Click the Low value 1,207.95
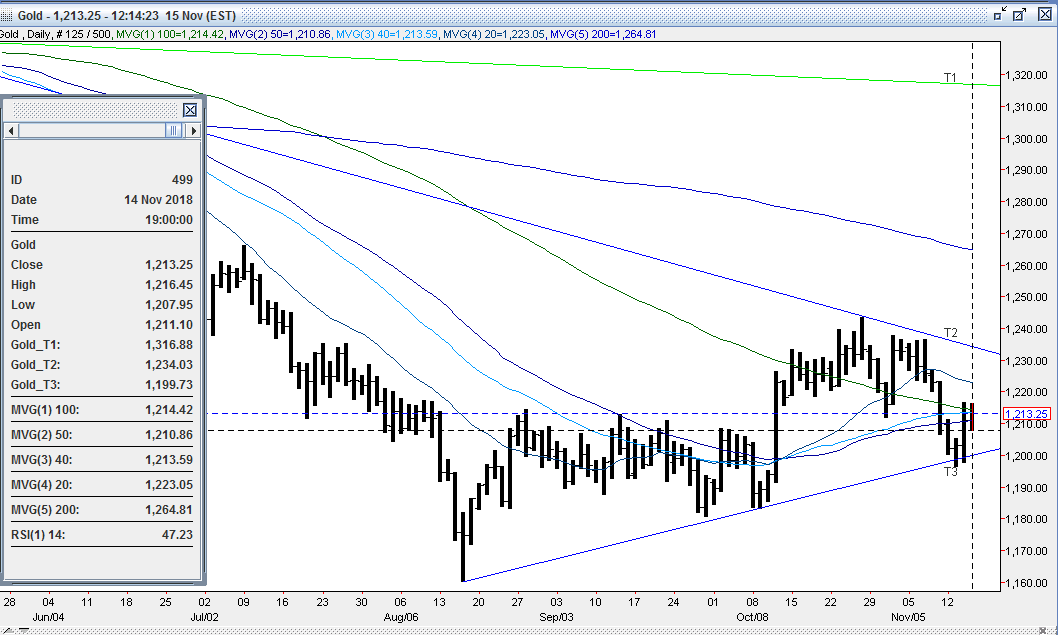Viewport: 1058px width, 635px height. pos(169,305)
